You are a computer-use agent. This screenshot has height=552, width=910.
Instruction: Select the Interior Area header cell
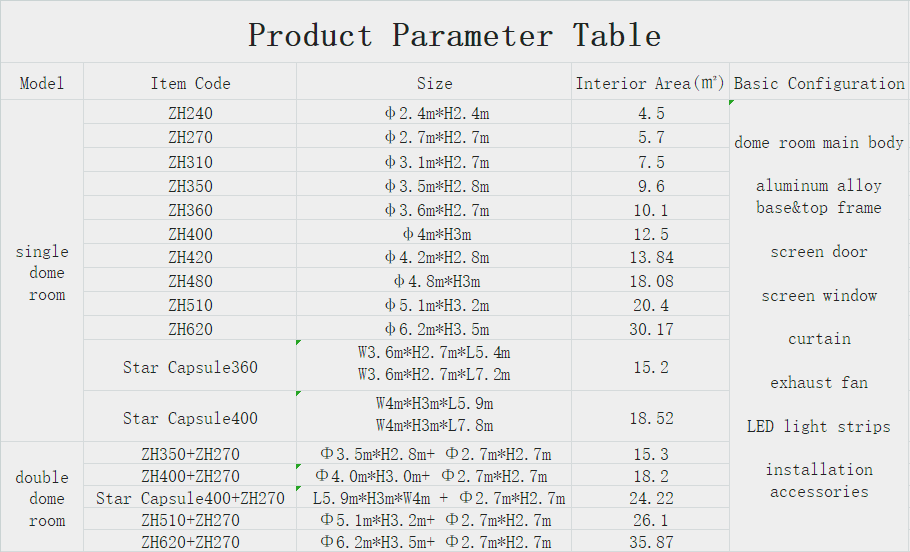click(650, 83)
